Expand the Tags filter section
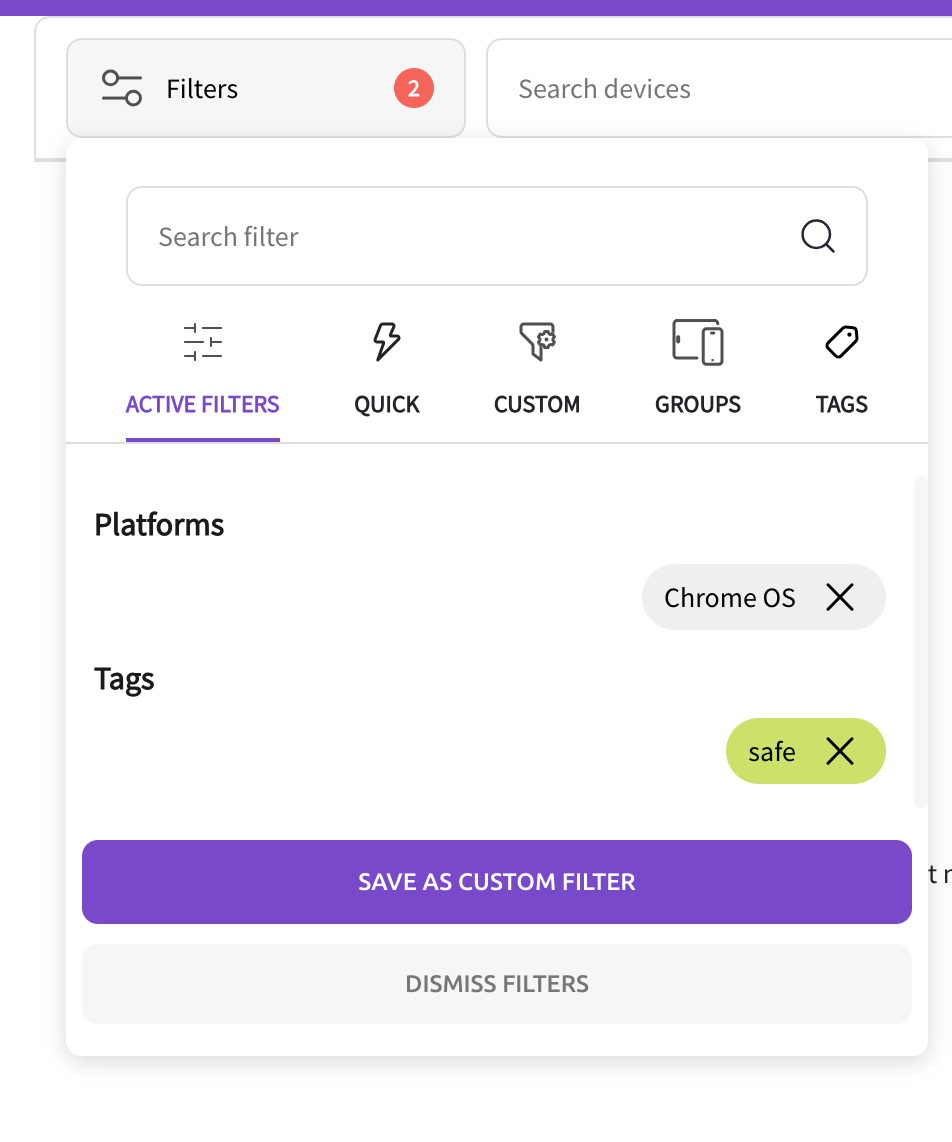The image size is (952, 1142). tap(124, 679)
